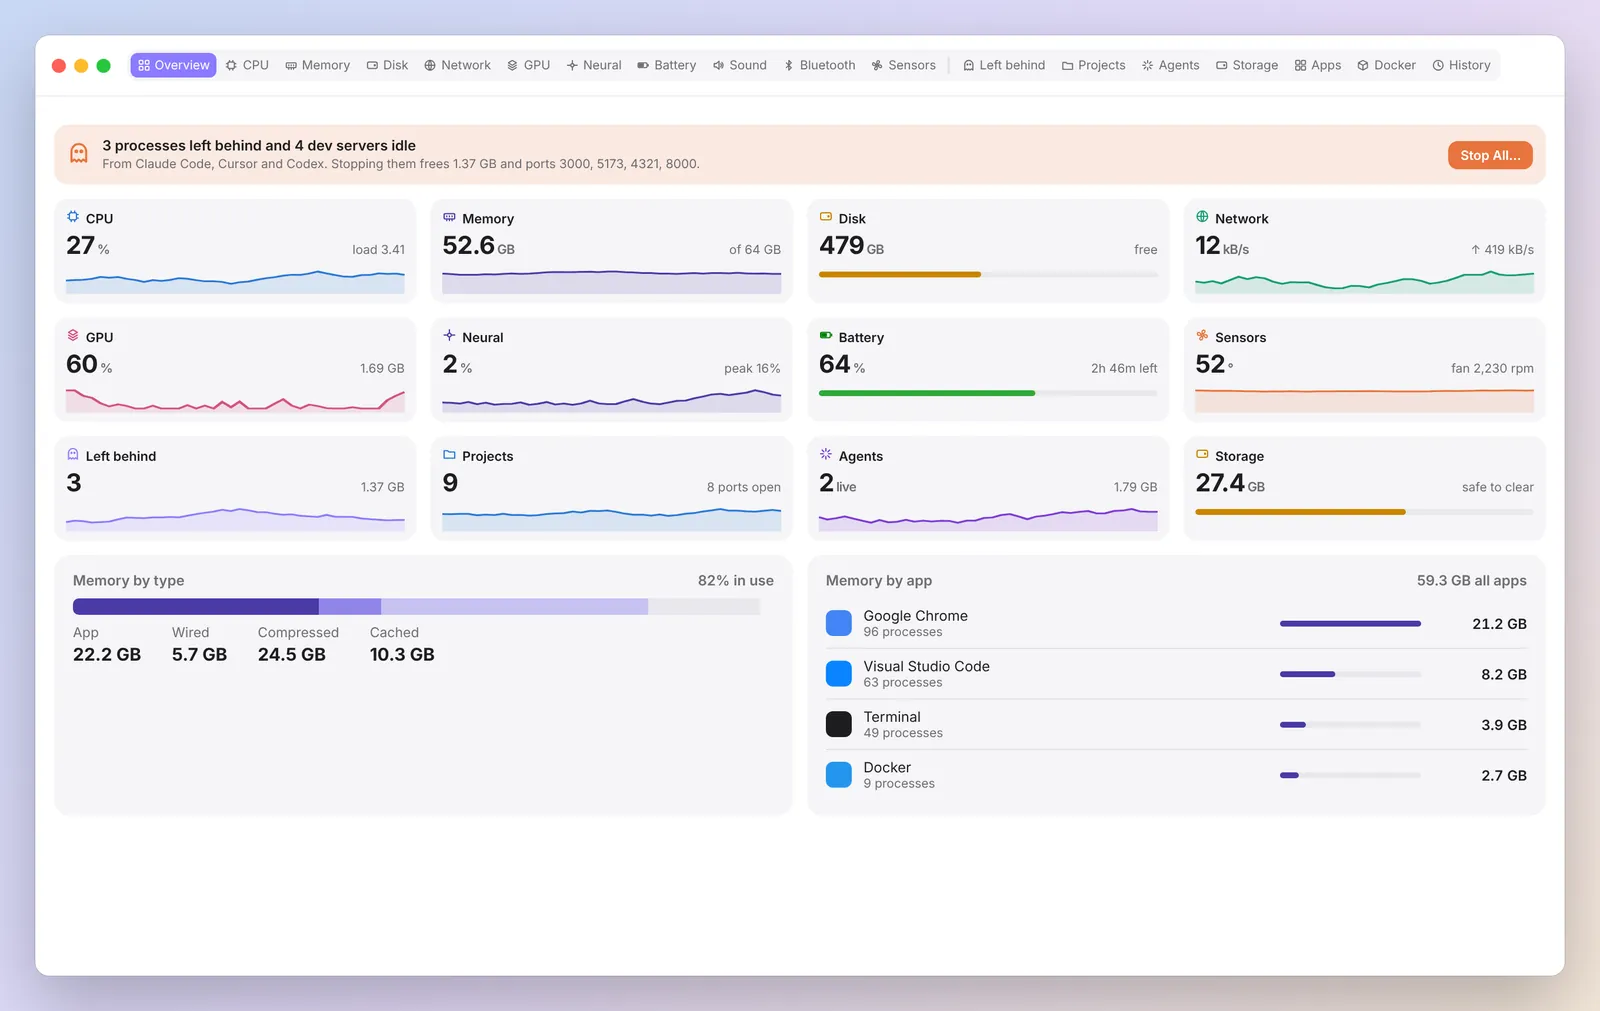Go to the Docker tab
1600x1011 pixels.
(1386, 65)
